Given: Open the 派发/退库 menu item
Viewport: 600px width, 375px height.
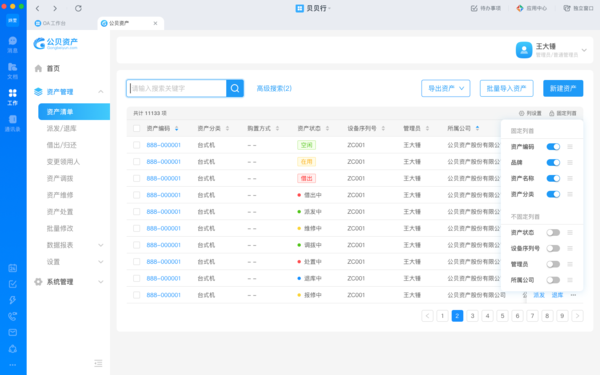Looking at the screenshot, I should (x=62, y=129).
